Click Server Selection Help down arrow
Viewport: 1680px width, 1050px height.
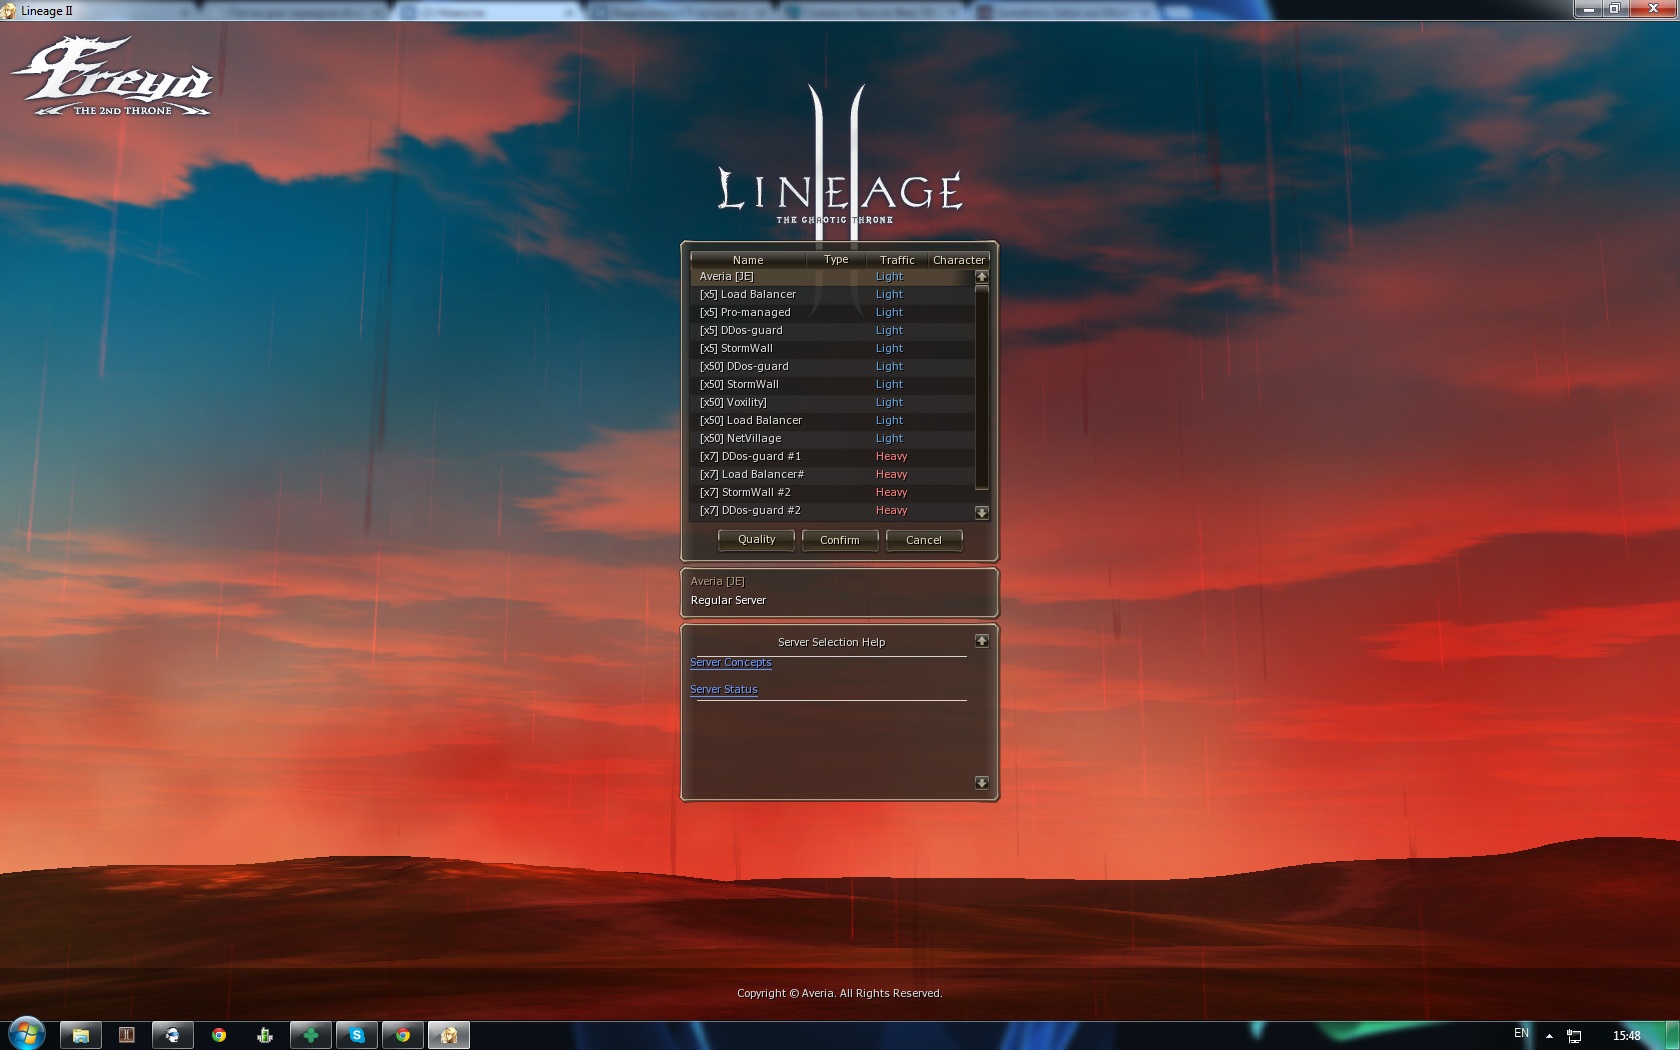(x=982, y=783)
